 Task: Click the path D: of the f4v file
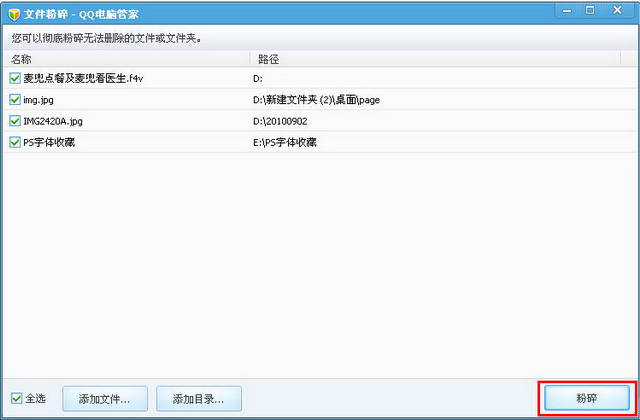(258, 78)
